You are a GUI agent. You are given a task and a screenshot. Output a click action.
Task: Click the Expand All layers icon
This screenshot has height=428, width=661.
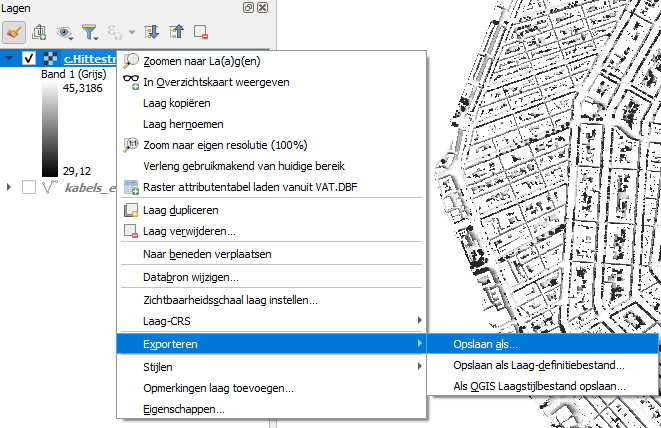point(151,32)
